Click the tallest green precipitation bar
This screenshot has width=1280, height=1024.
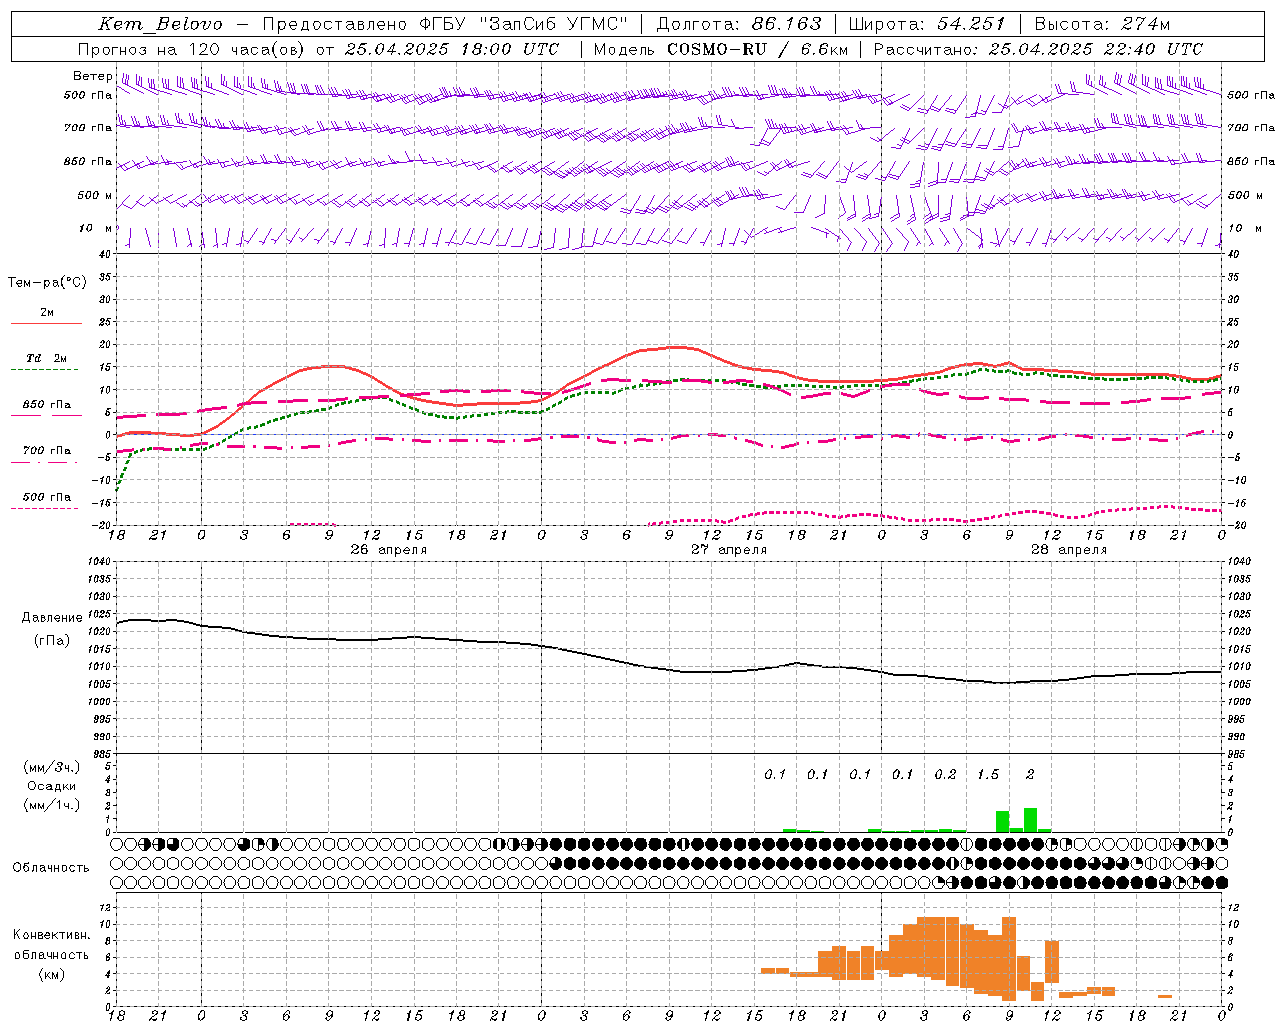[1031, 820]
